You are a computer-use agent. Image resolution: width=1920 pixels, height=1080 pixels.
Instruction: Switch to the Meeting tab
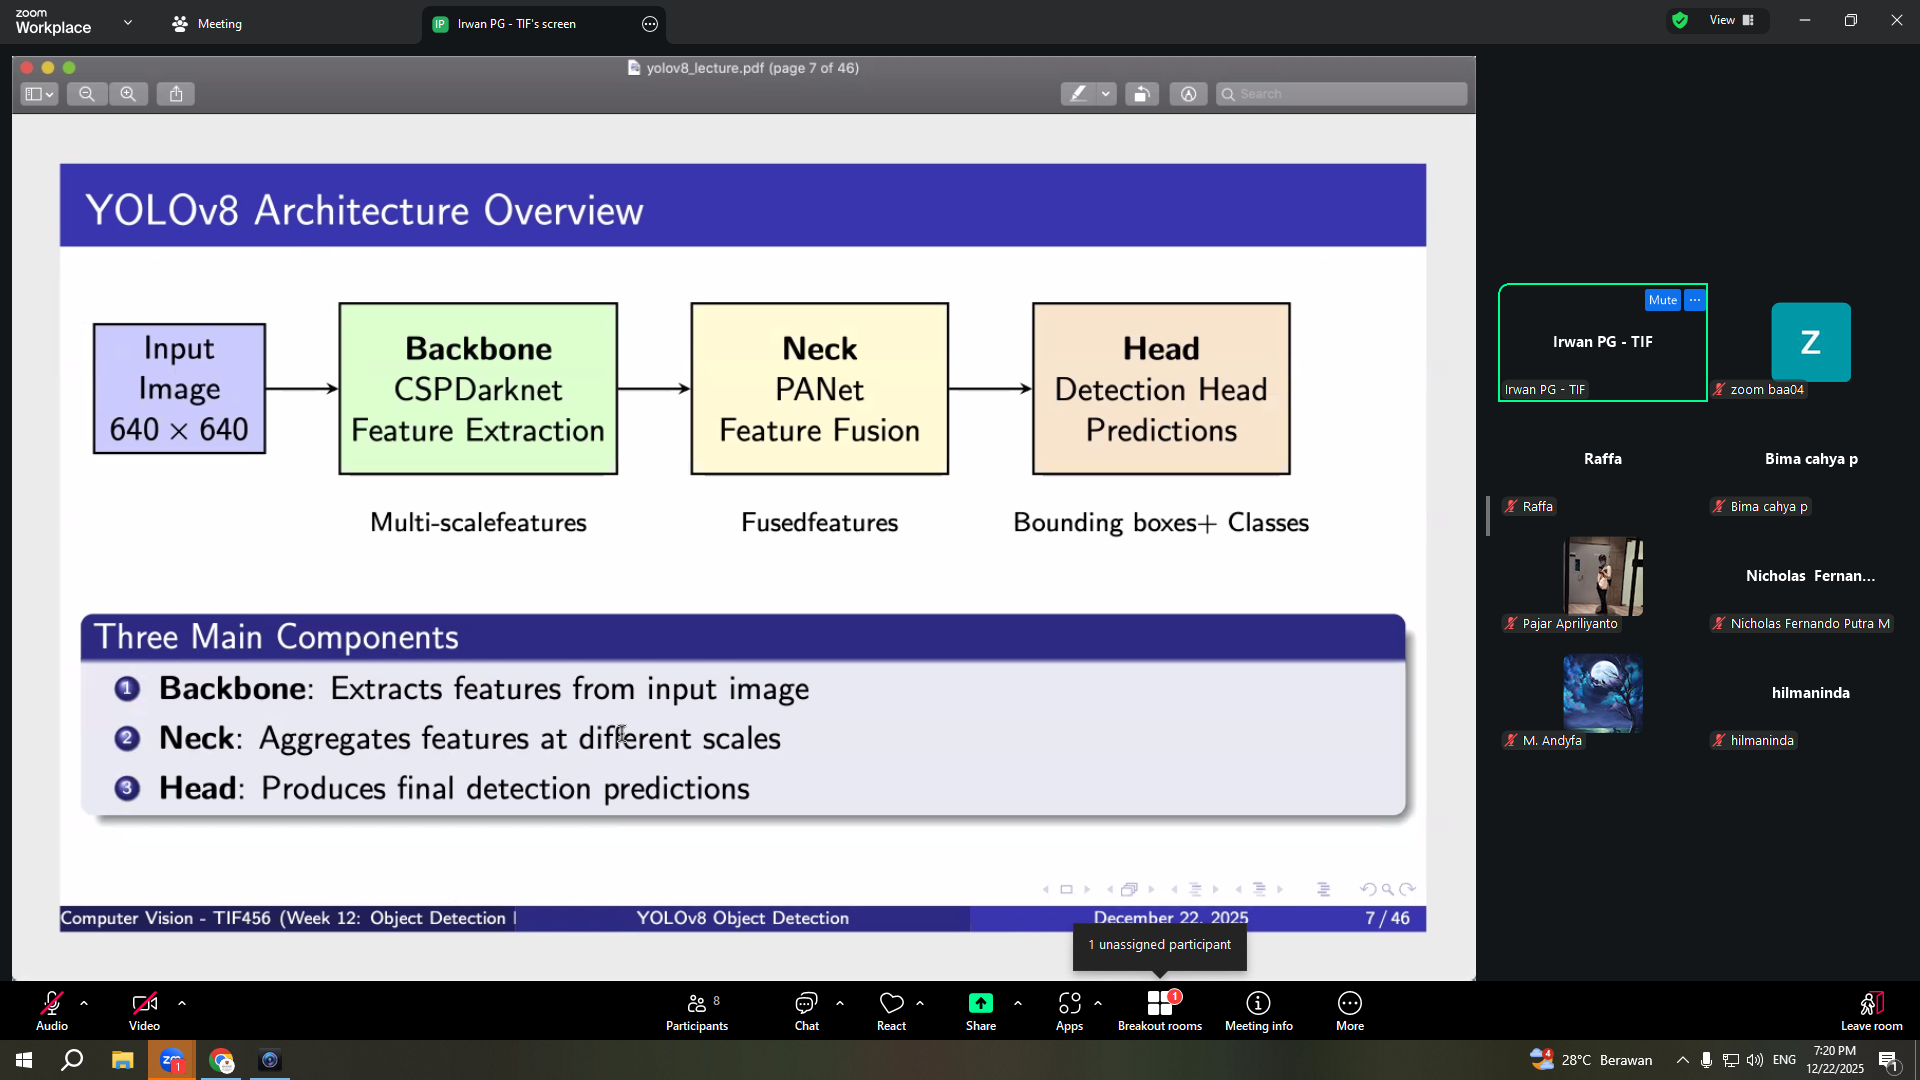207,24
